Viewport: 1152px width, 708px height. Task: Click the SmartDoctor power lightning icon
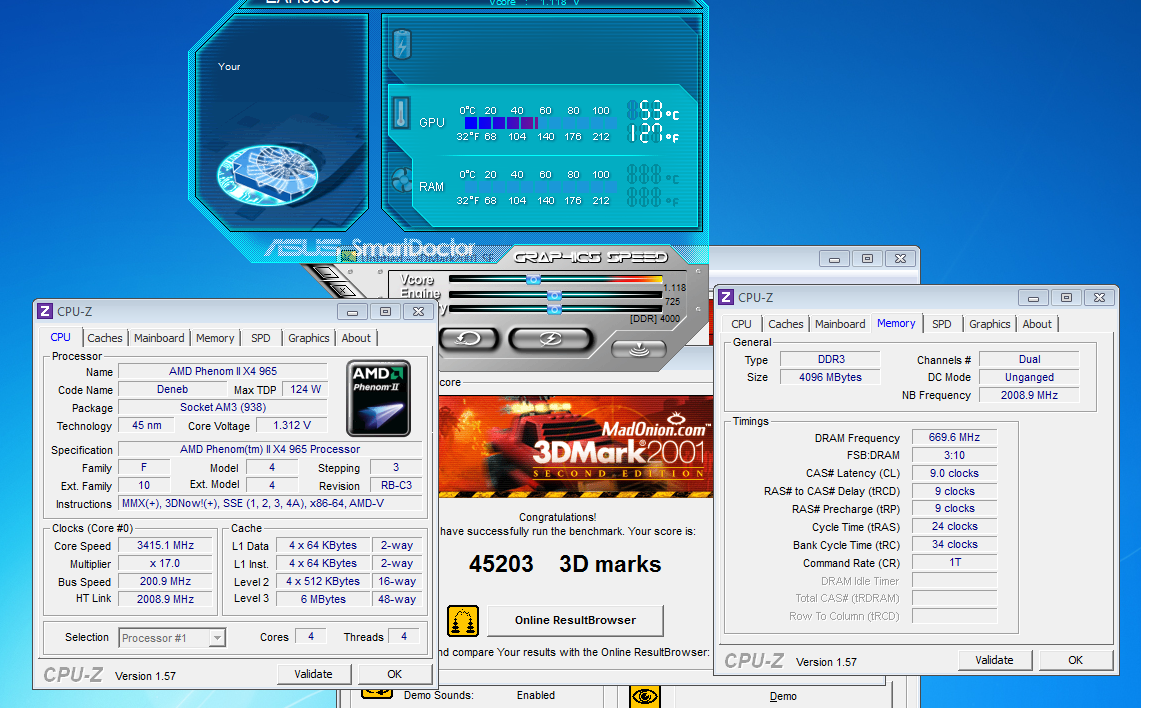point(401,45)
